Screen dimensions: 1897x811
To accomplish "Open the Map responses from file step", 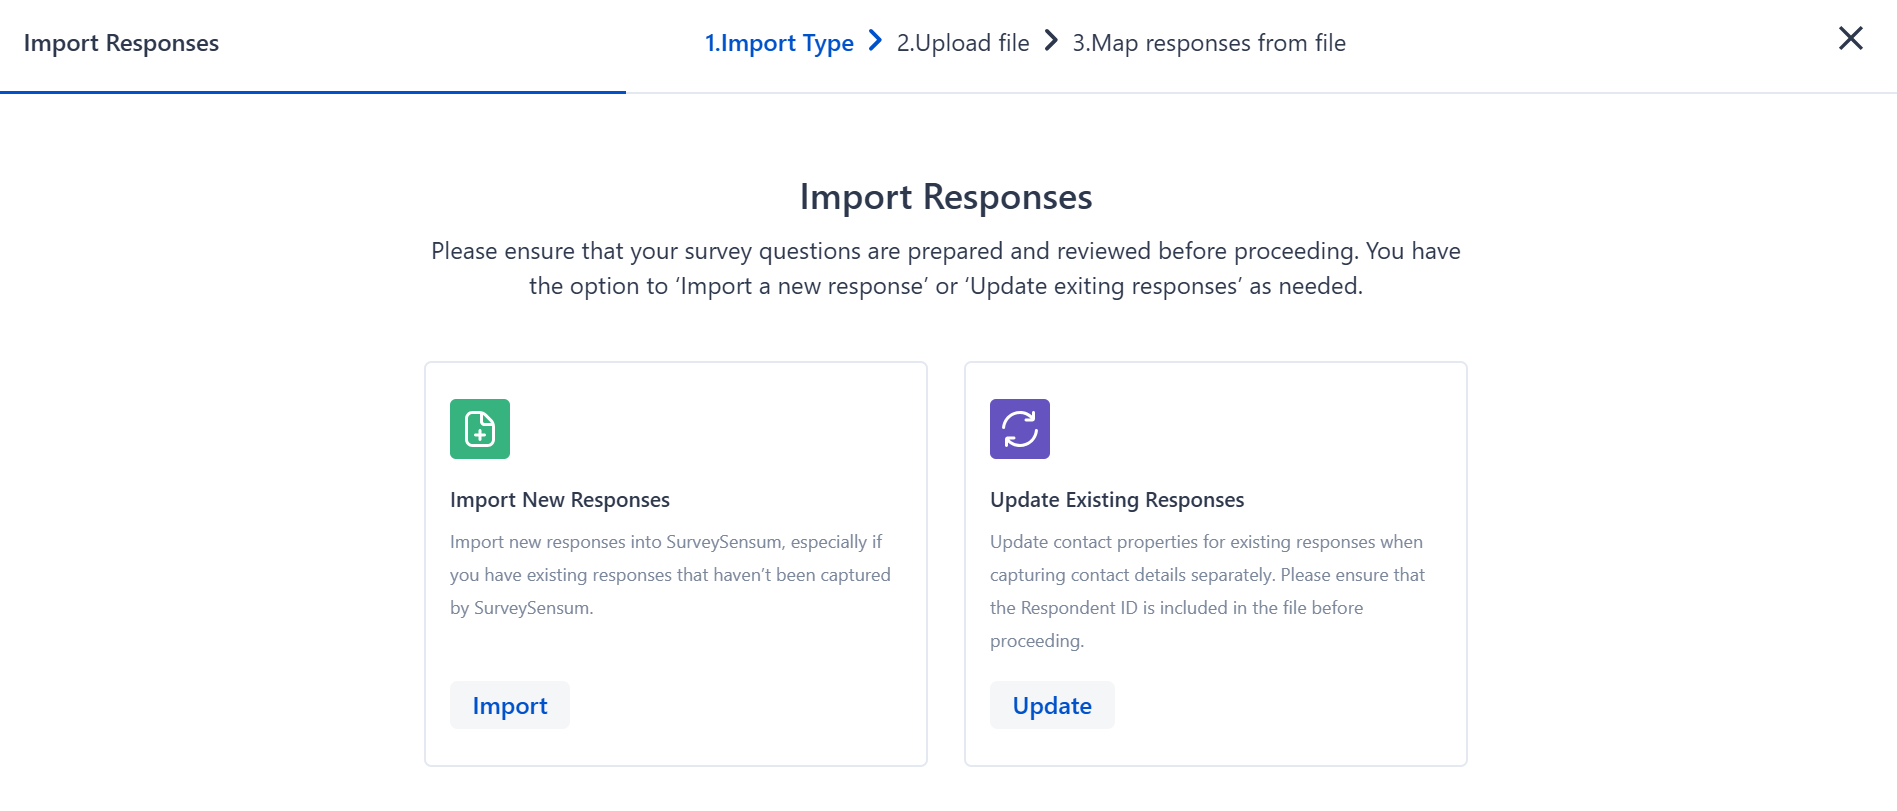I will click(x=1209, y=42).
